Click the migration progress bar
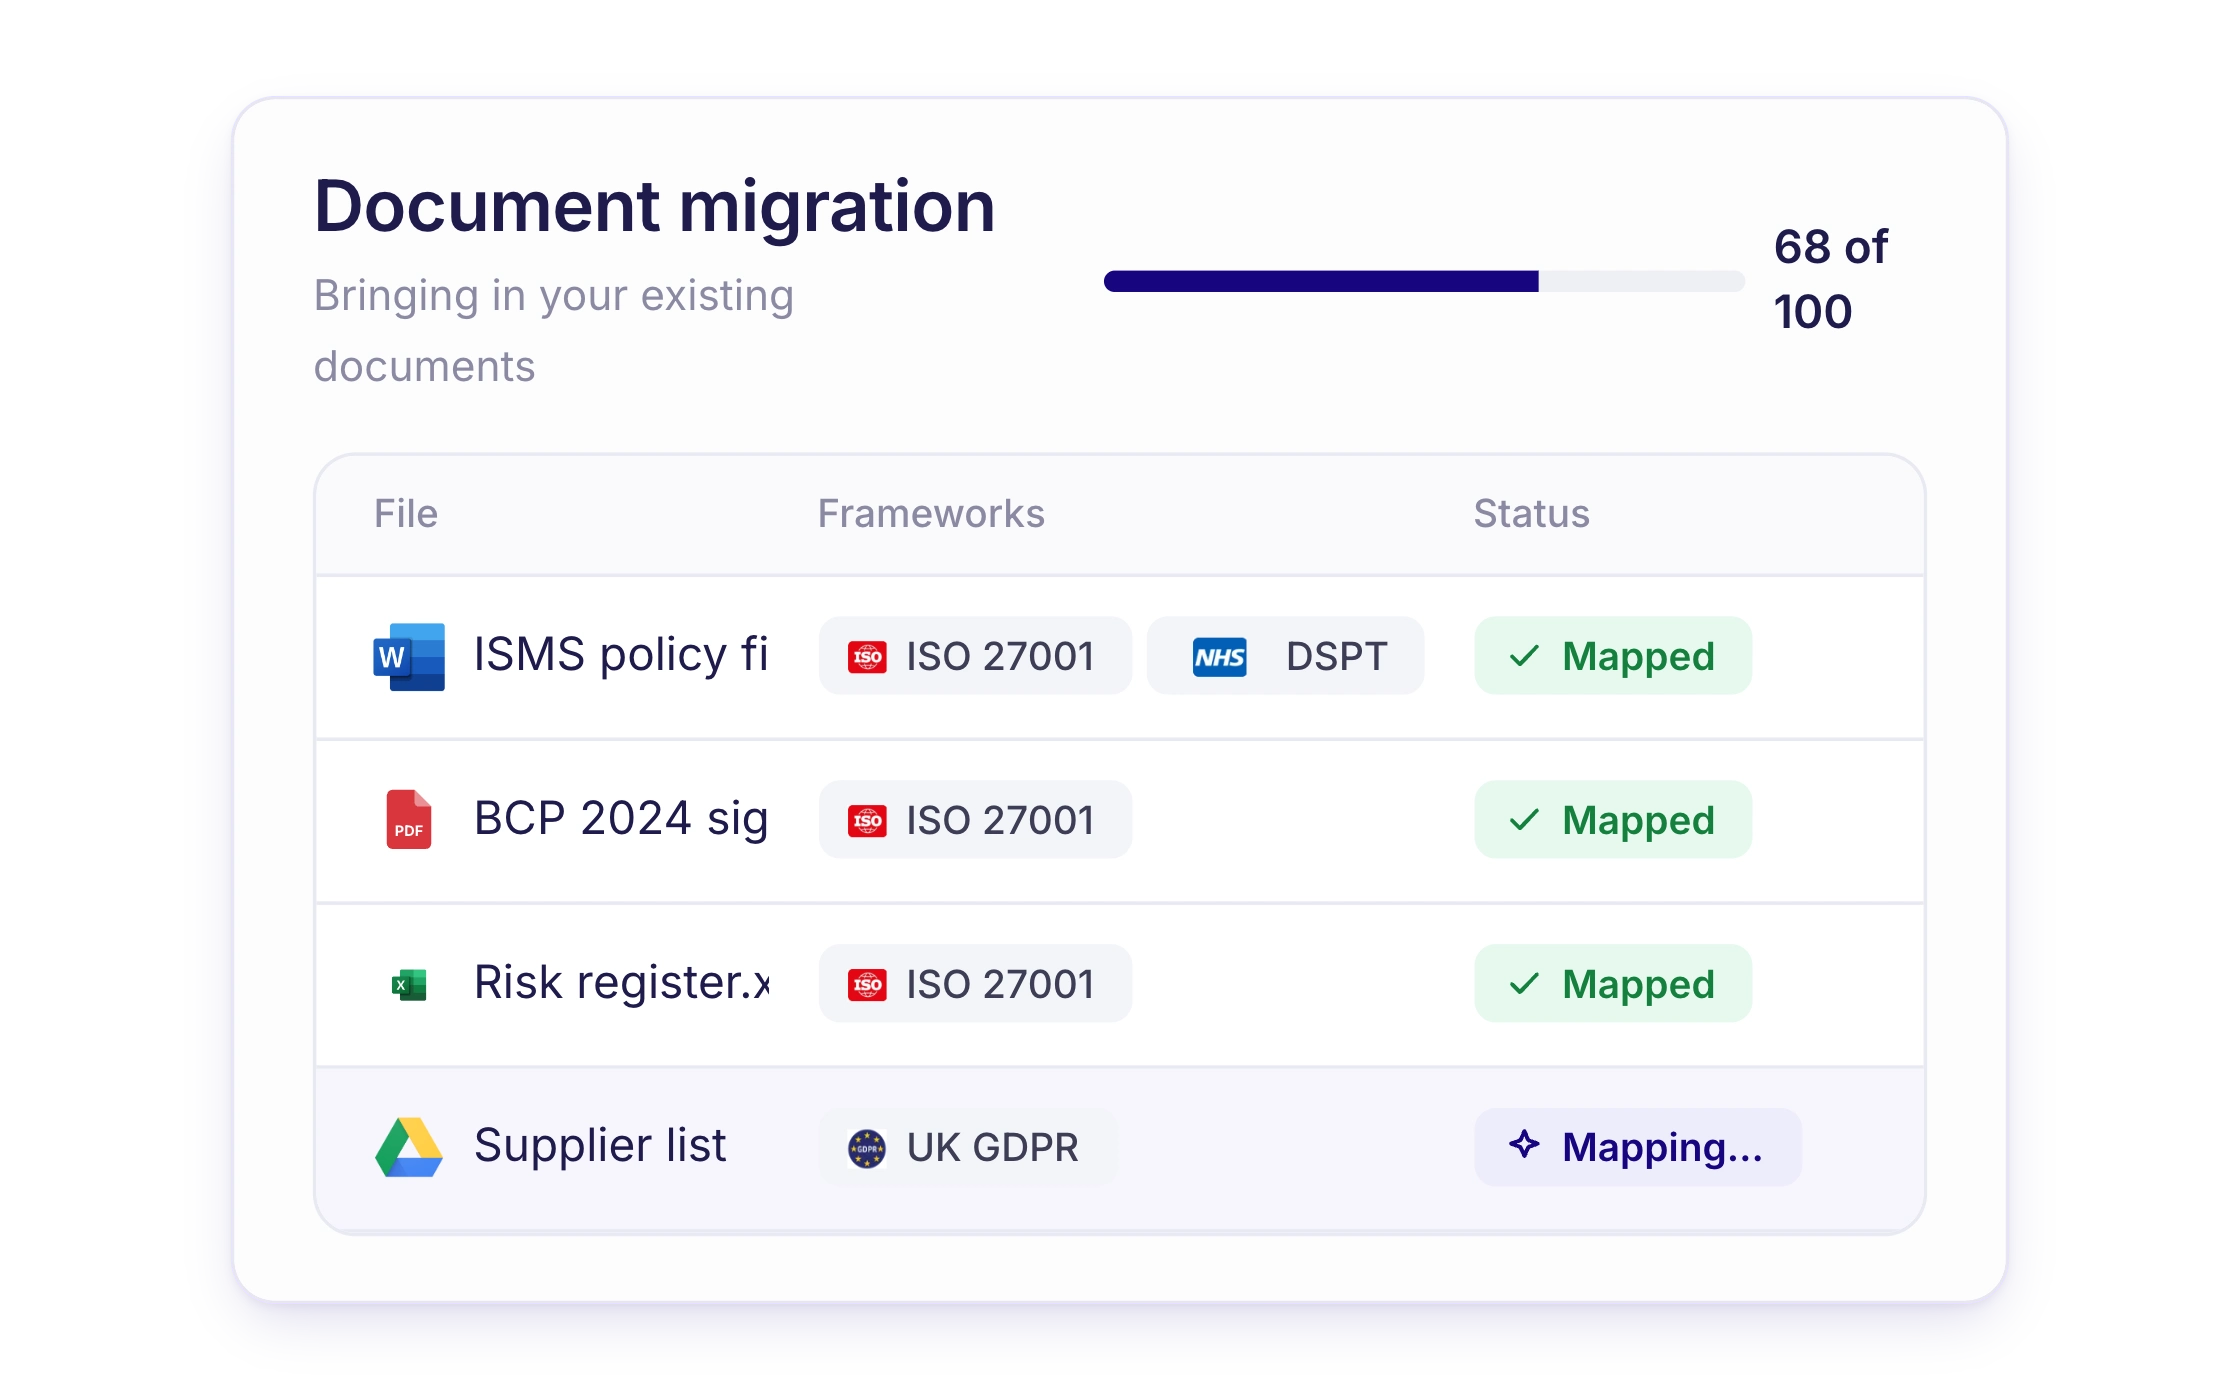Image resolution: width=2240 pixels, height=1400 pixels. pos(1424,281)
